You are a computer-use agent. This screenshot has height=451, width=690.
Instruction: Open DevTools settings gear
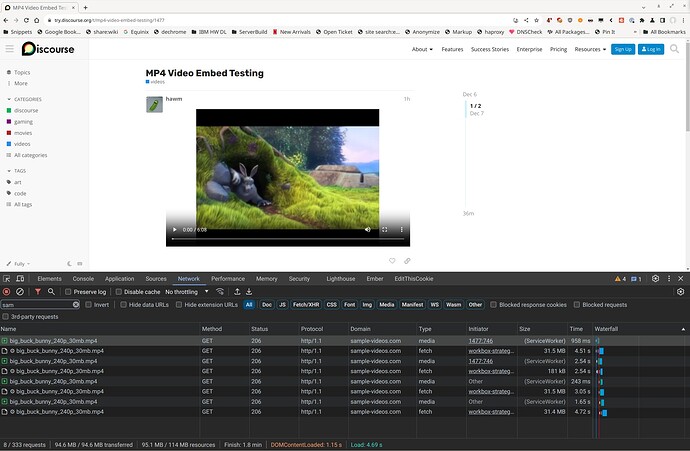coord(655,279)
